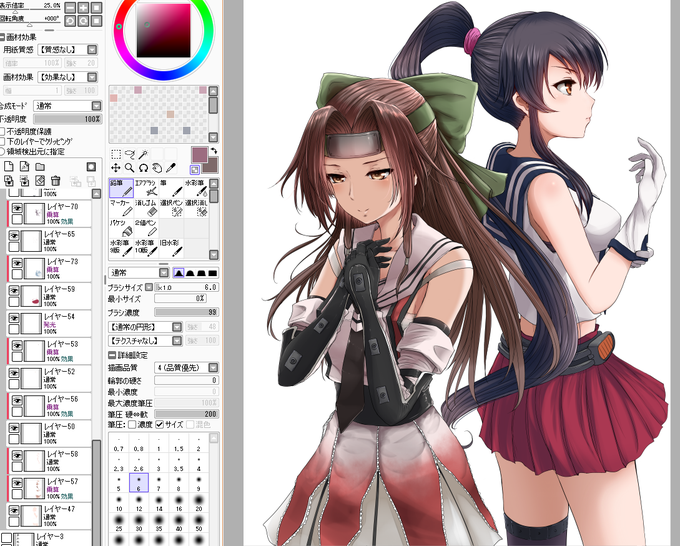680x546 pixels.
Task: Adjust the 不透明度 opacity slider
Action: 68,119
